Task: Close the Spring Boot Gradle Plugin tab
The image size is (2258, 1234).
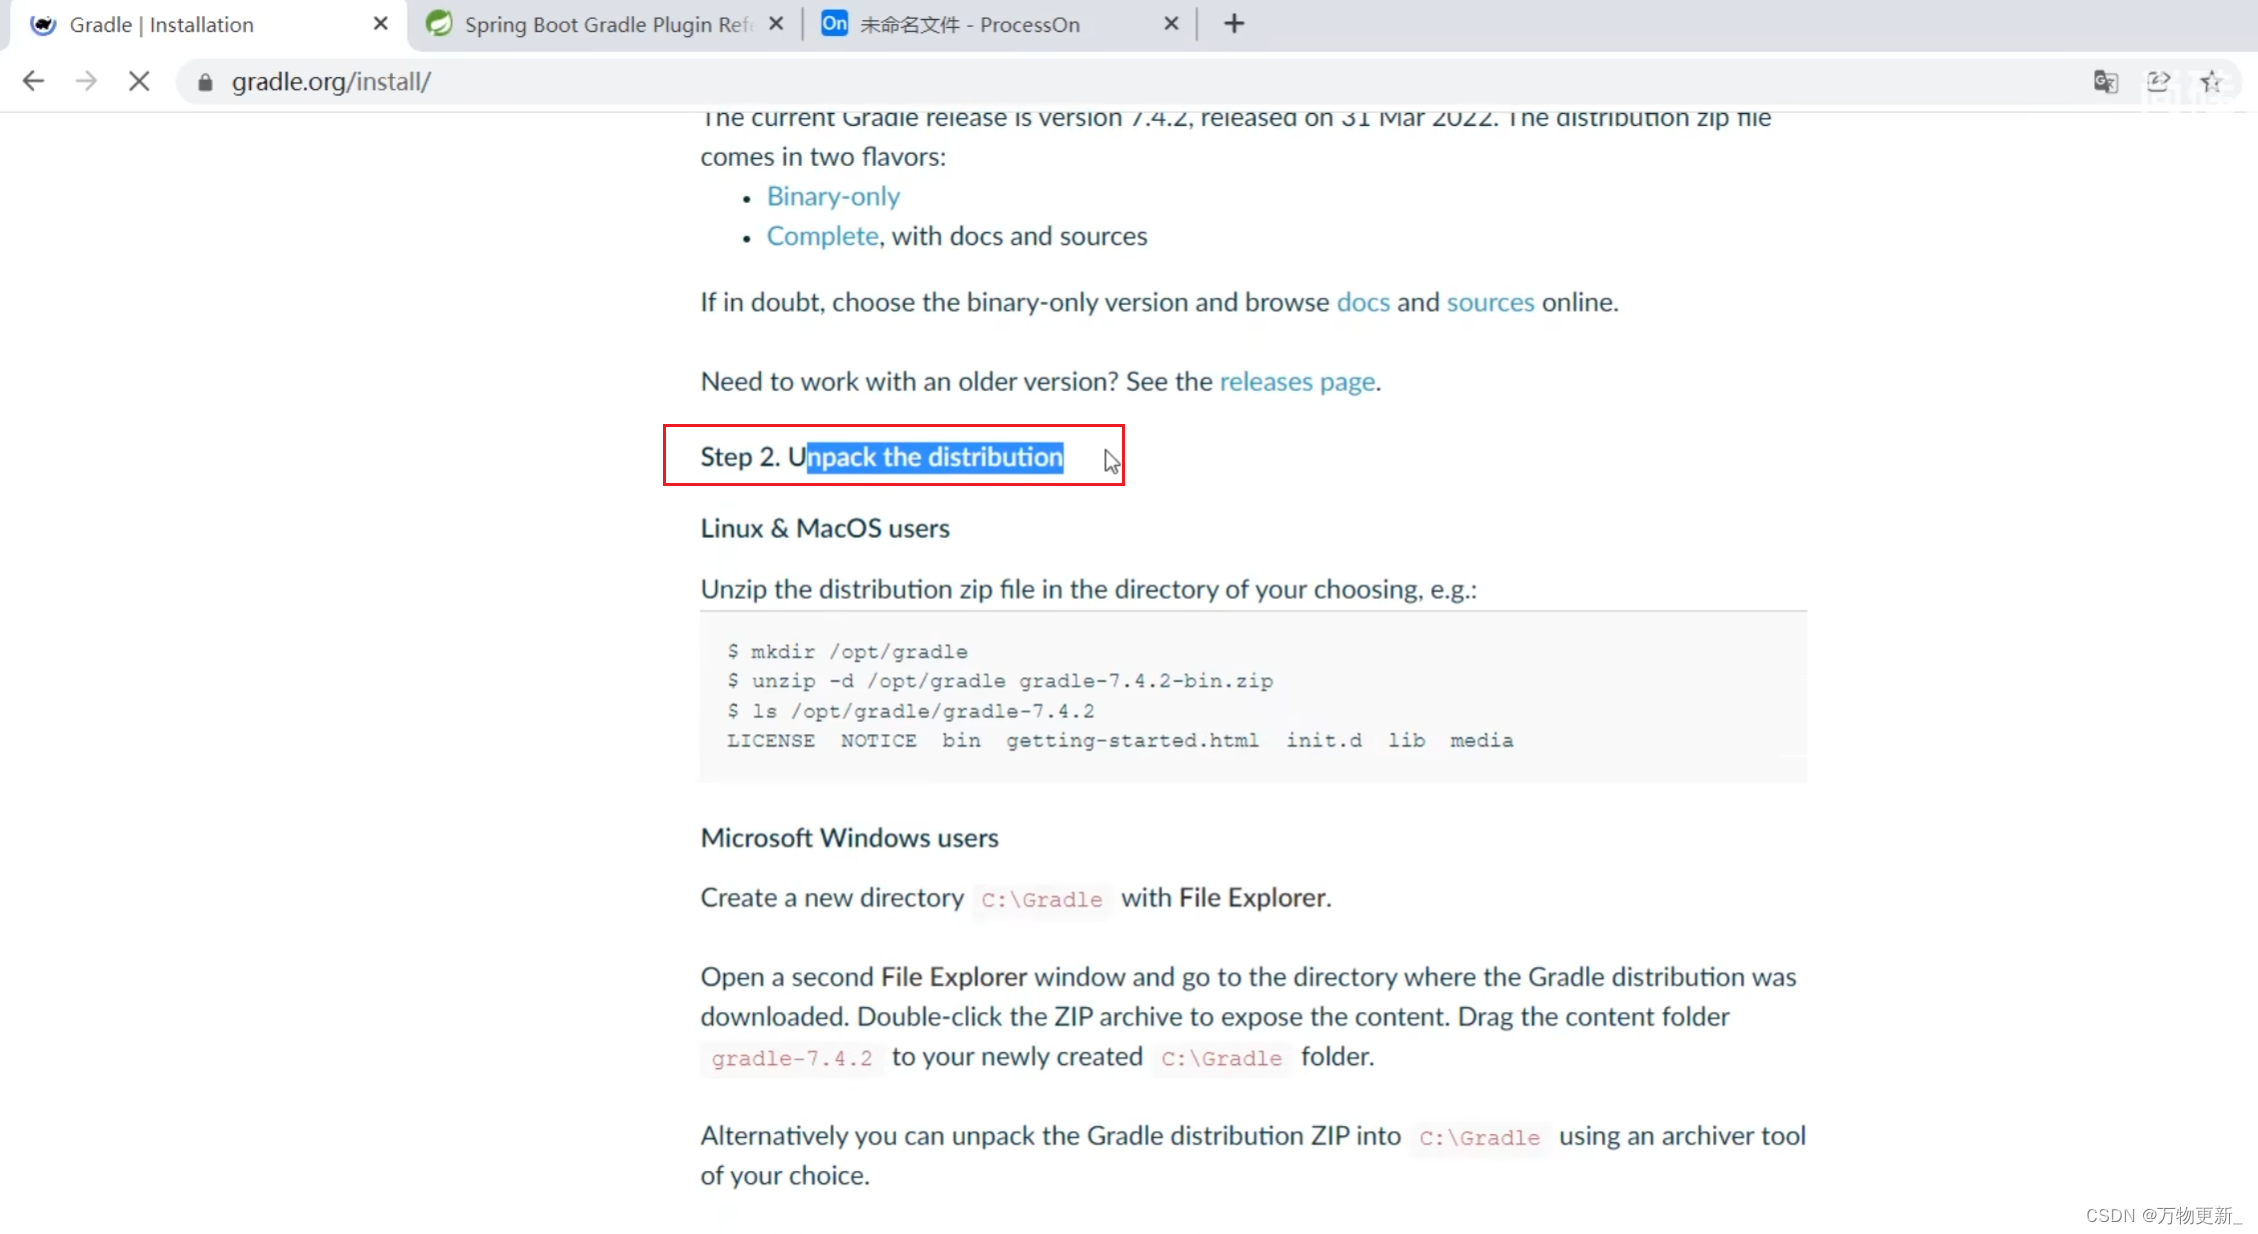Action: pyautogui.click(x=776, y=24)
